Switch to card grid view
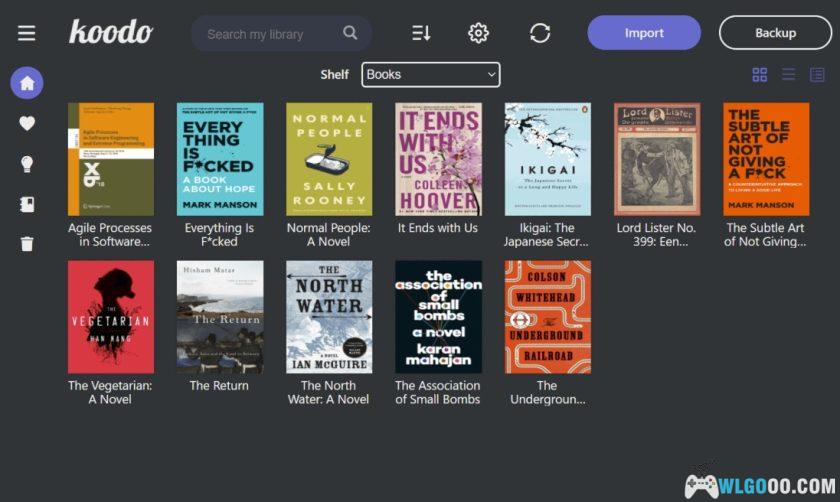 click(759, 75)
